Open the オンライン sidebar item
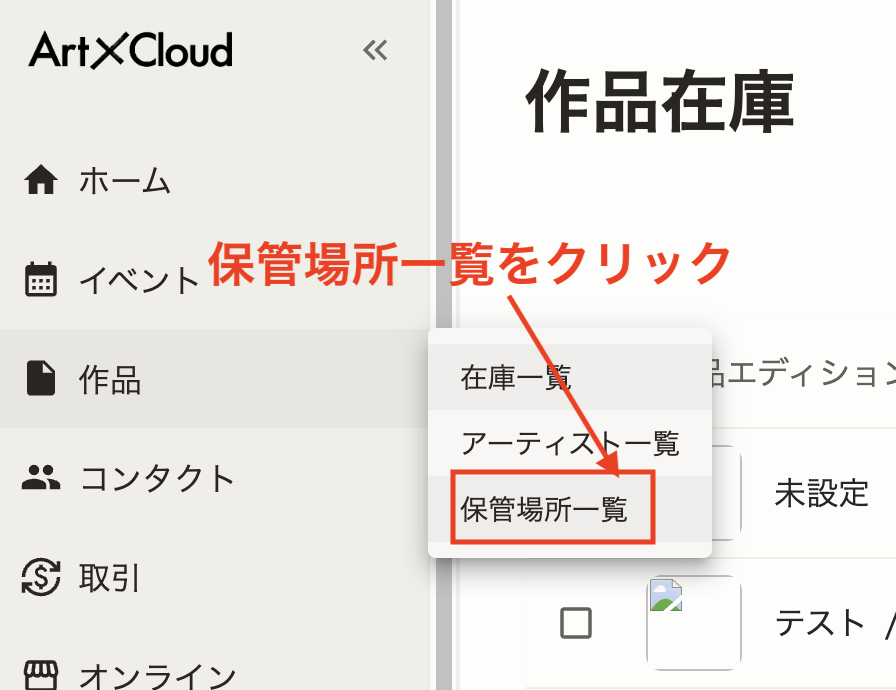This screenshot has height=690, width=896. [x=158, y=676]
